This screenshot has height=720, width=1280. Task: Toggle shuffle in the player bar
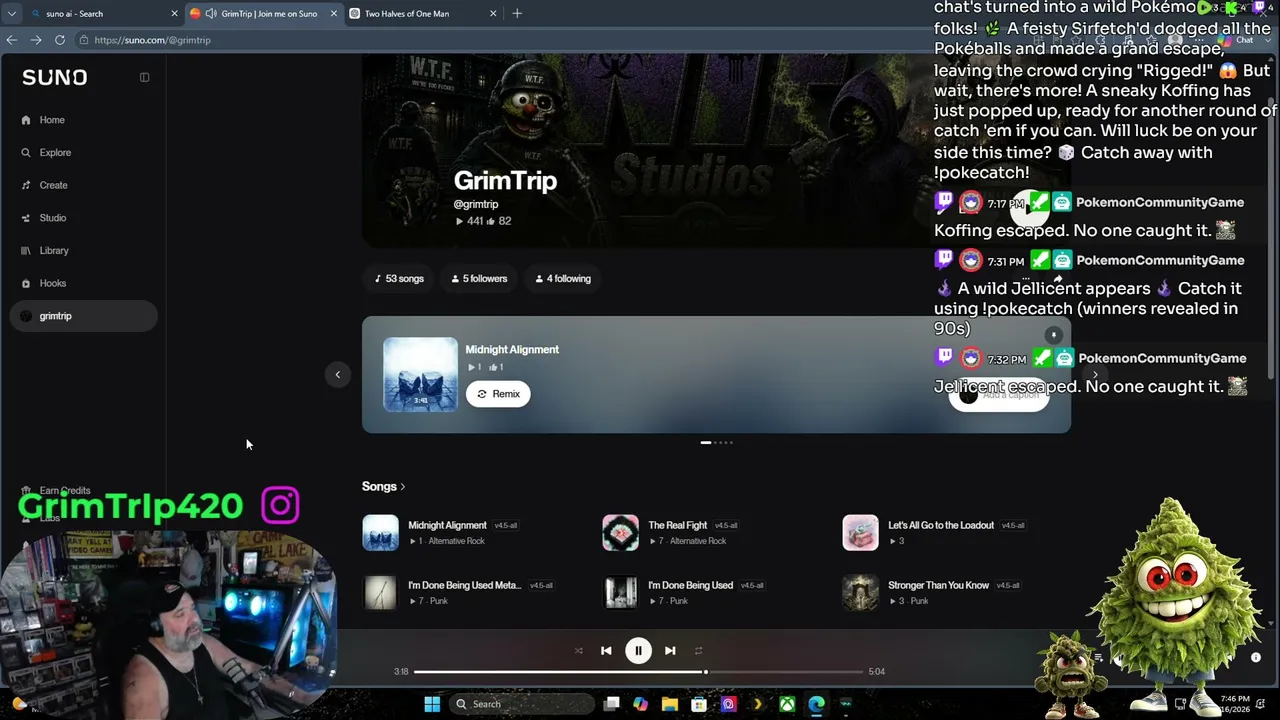point(578,651)
